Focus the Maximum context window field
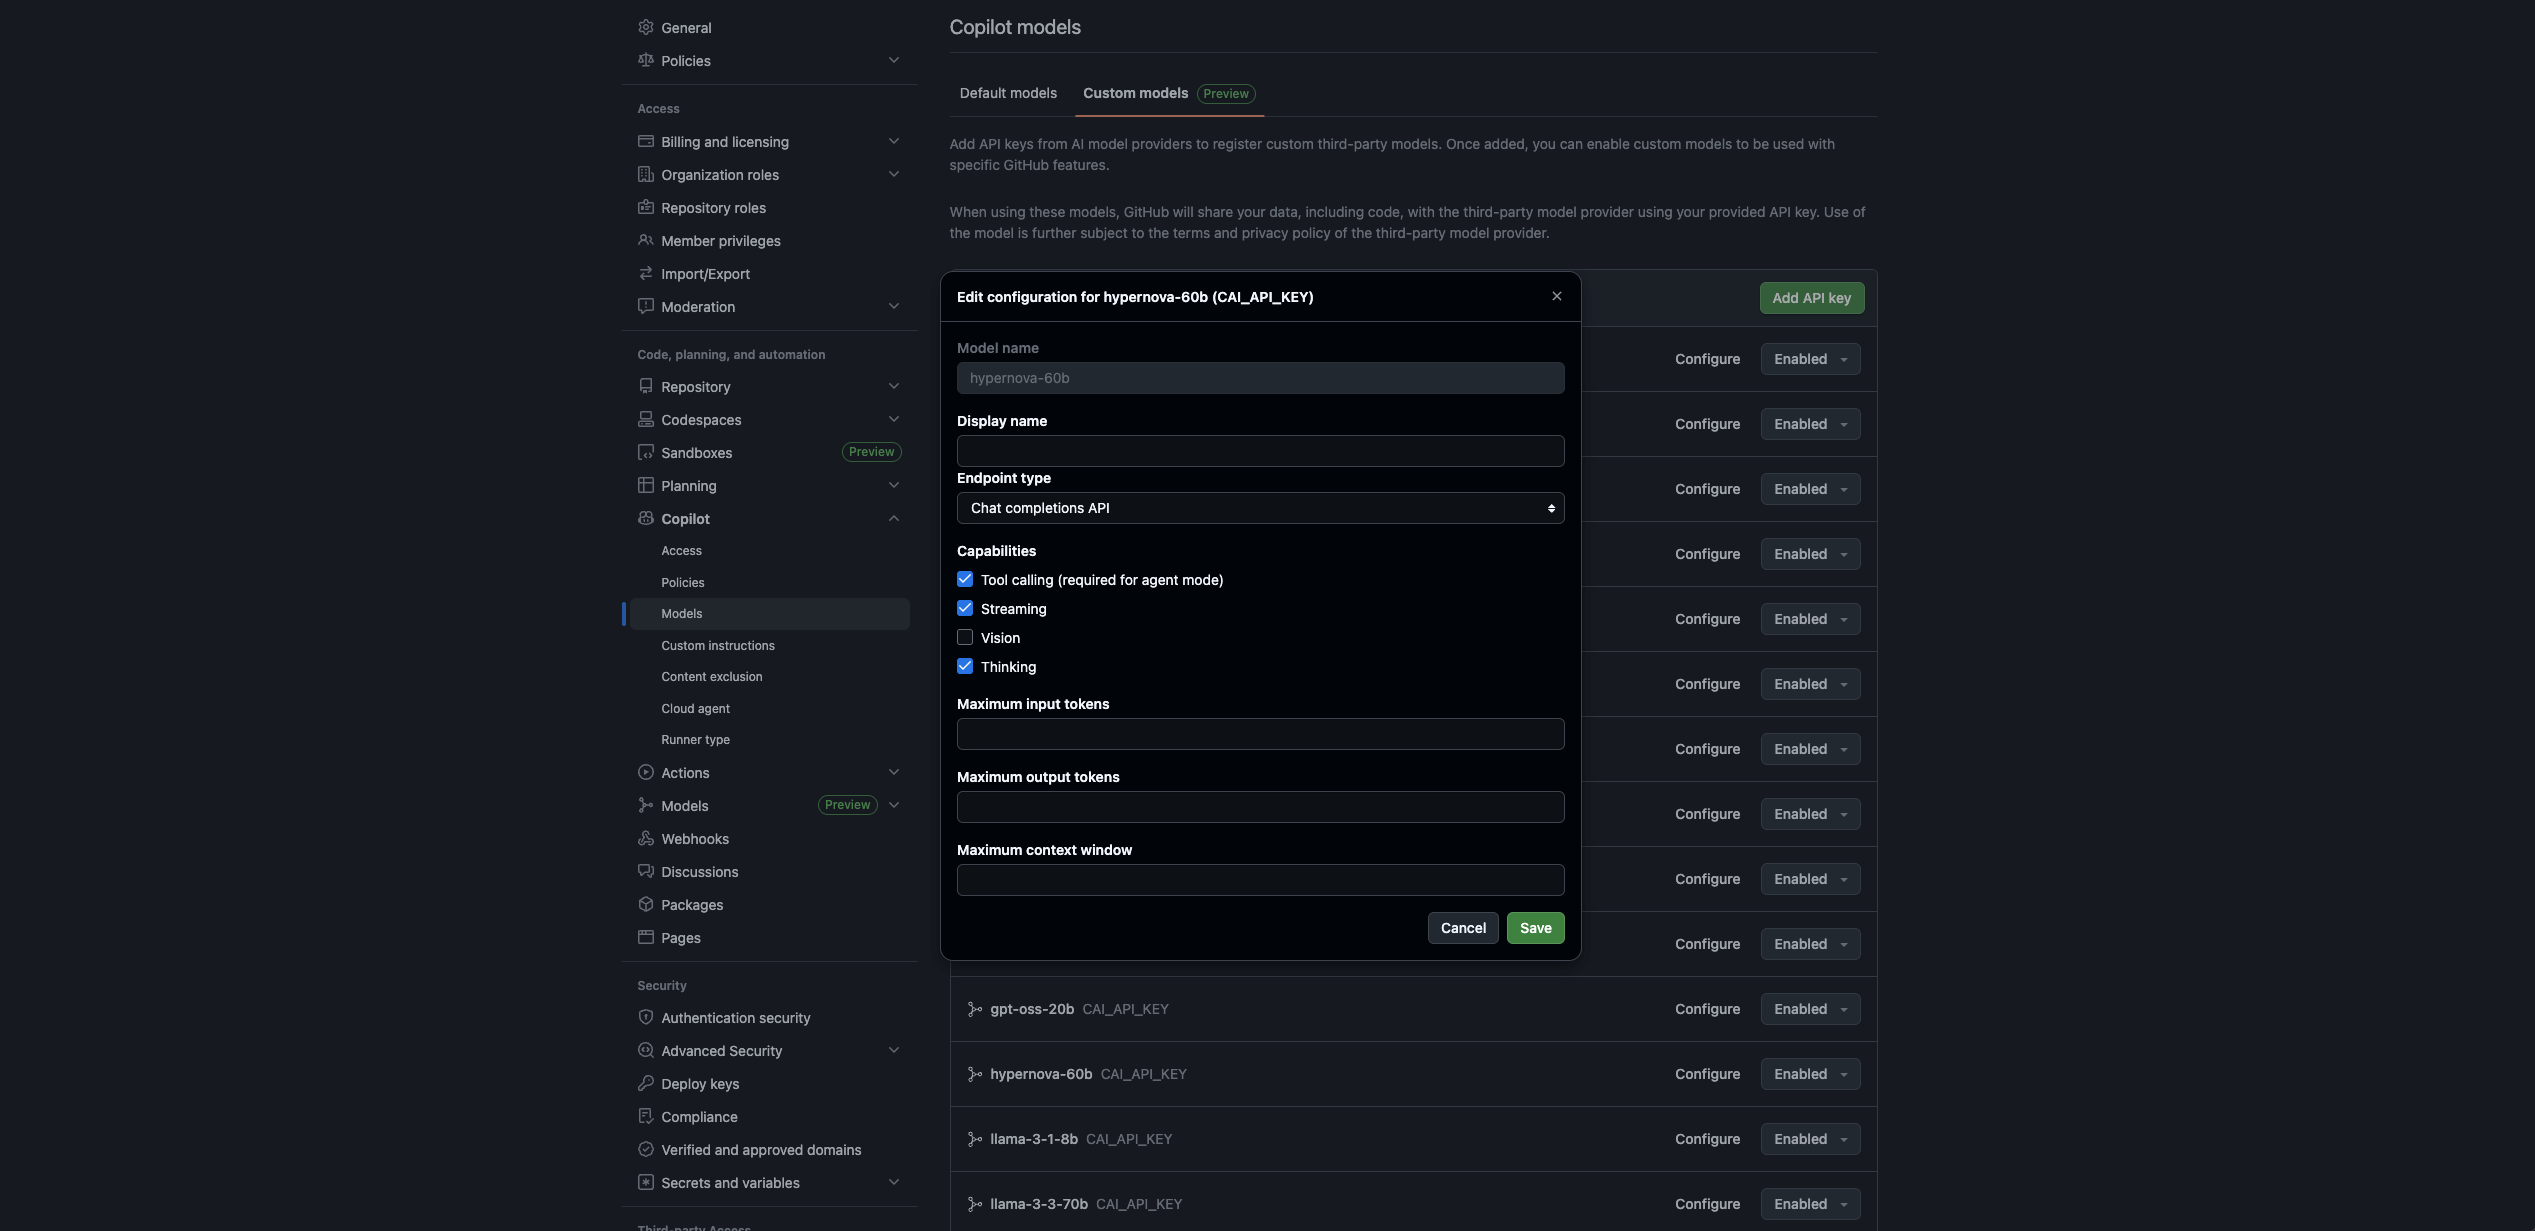This screenshot has height=1231, width=2535. click(1260, 880)
